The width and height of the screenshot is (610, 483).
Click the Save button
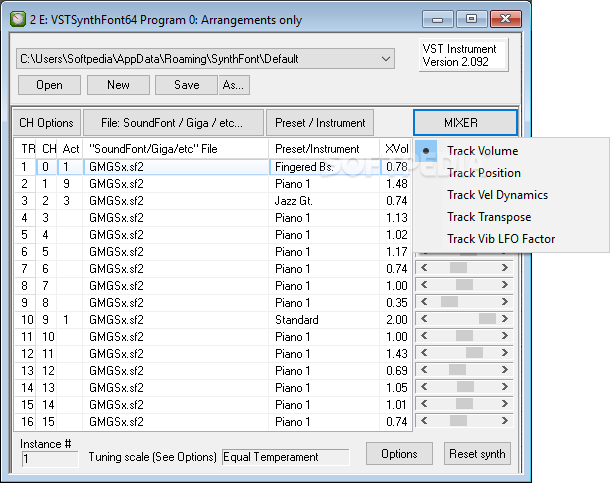[x=186, y=85]
